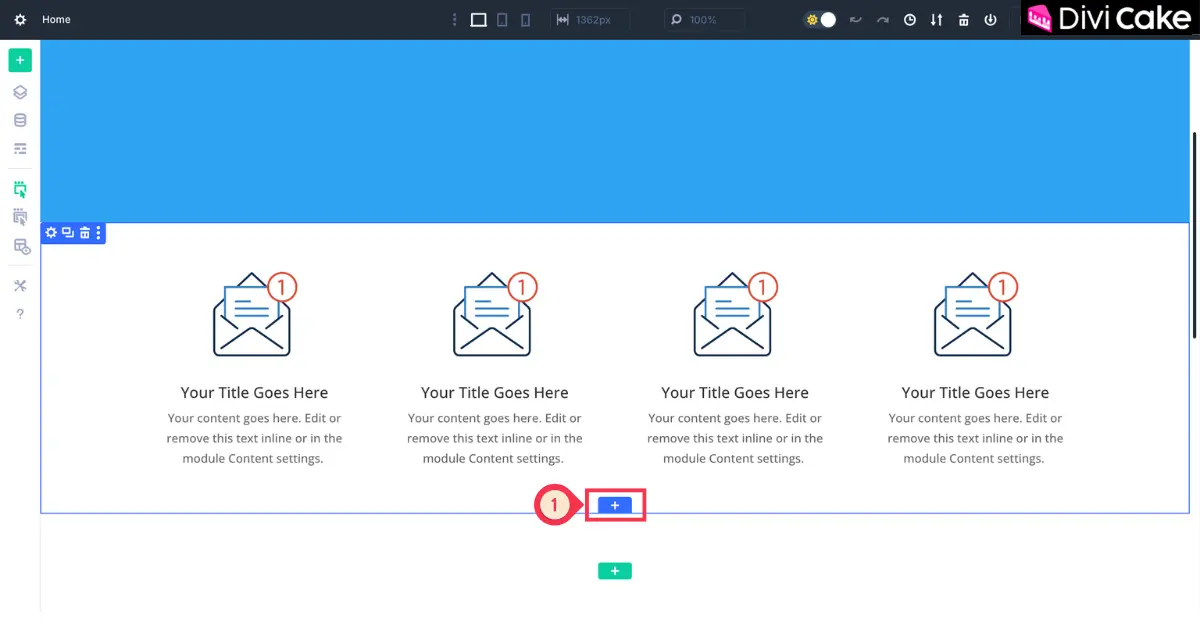
Task: Open the Divi builder settings gear
Action: [x=20, y=20]
